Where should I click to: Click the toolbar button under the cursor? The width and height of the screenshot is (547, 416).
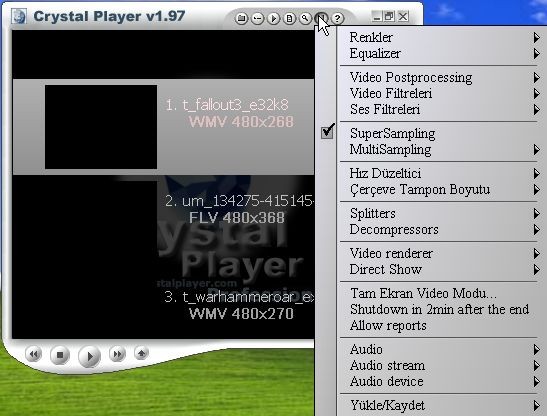tap(321, 18)
